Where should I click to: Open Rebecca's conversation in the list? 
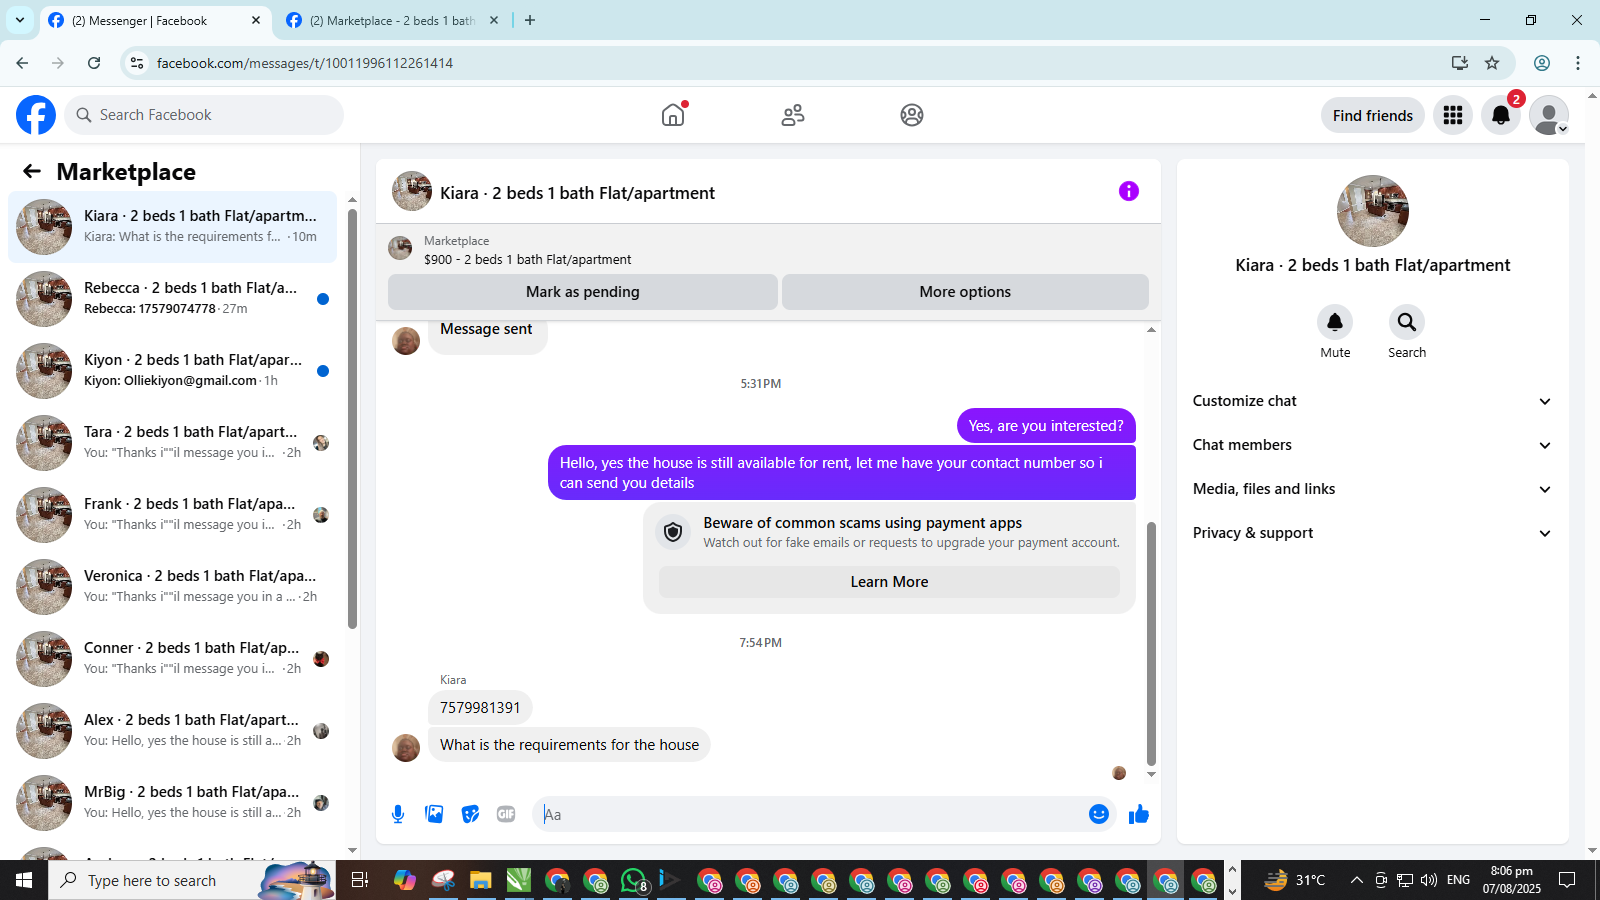pos(173,298)
